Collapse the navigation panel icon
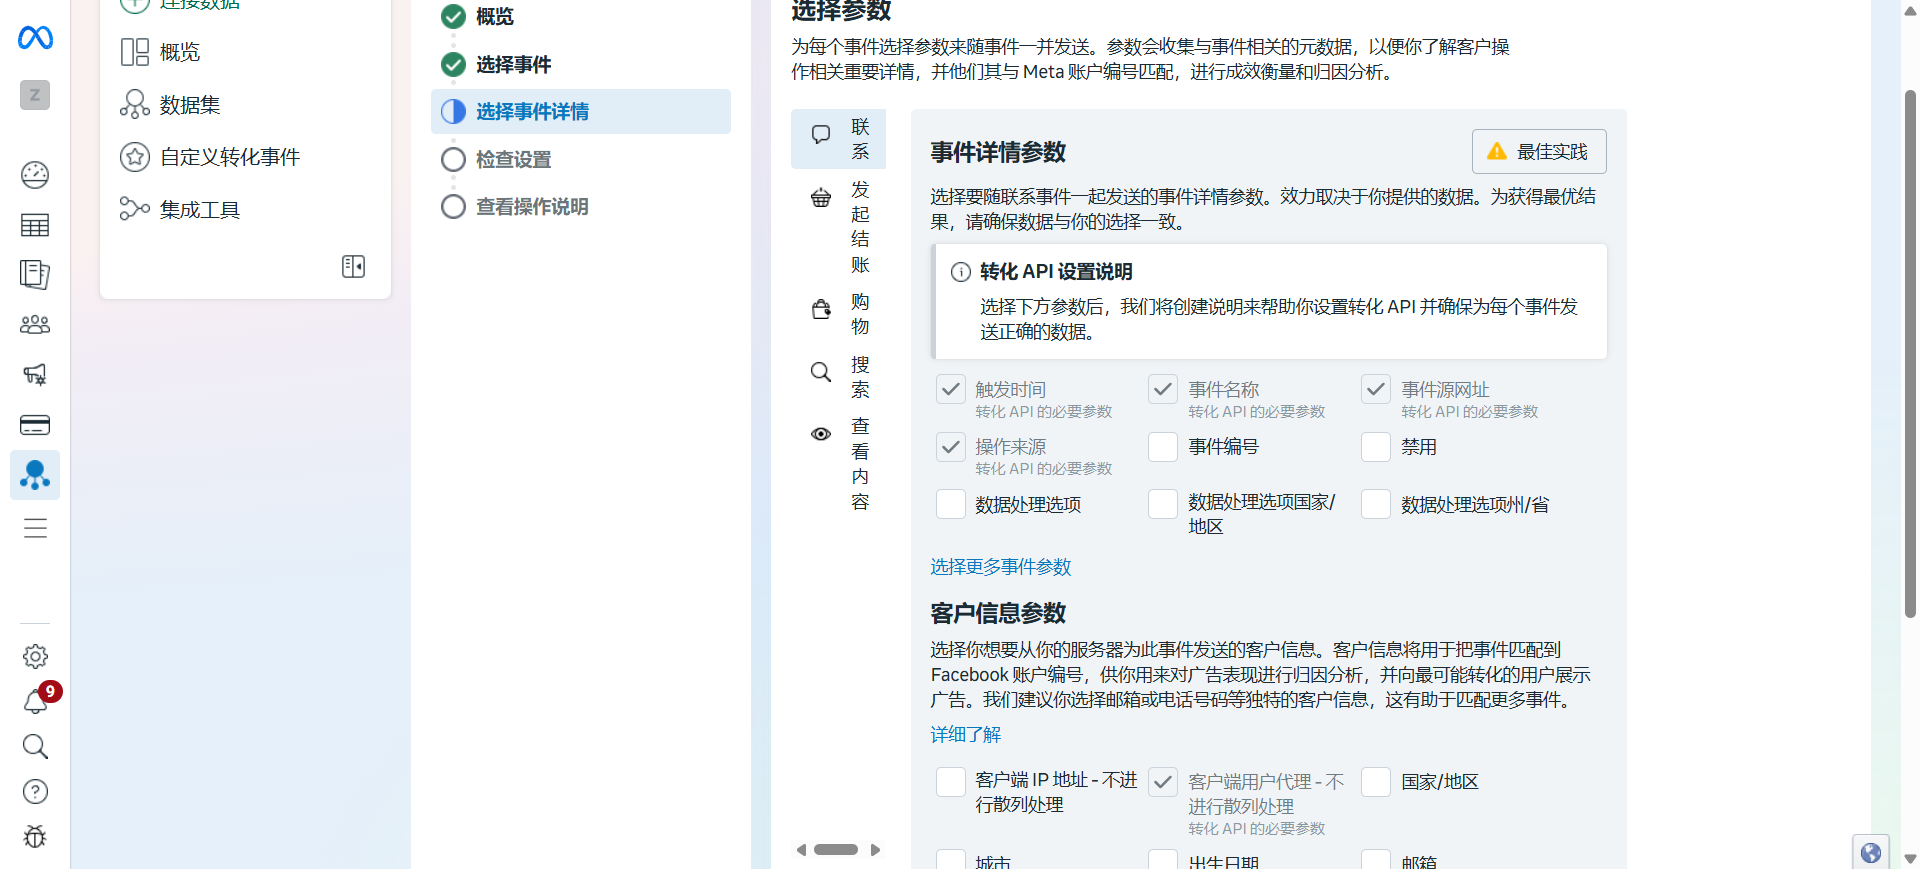 tap(353, 266)
